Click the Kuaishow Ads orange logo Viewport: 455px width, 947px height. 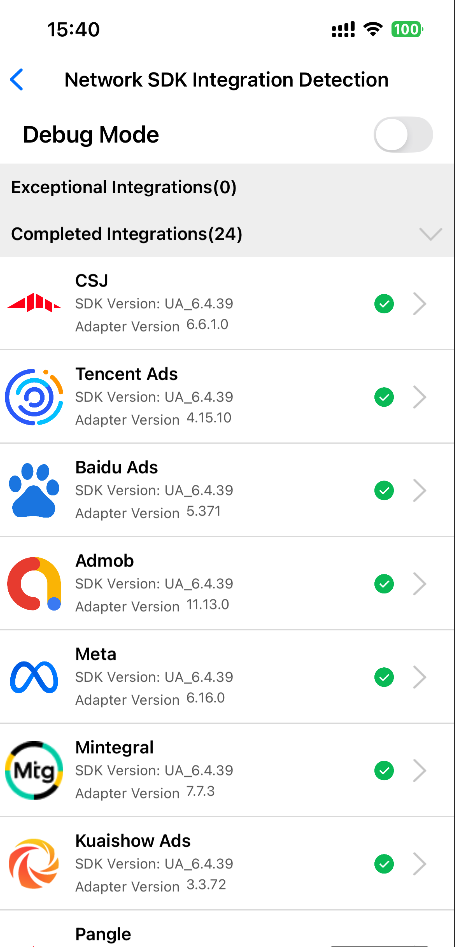pyautogui.click(x=34, y=864)
